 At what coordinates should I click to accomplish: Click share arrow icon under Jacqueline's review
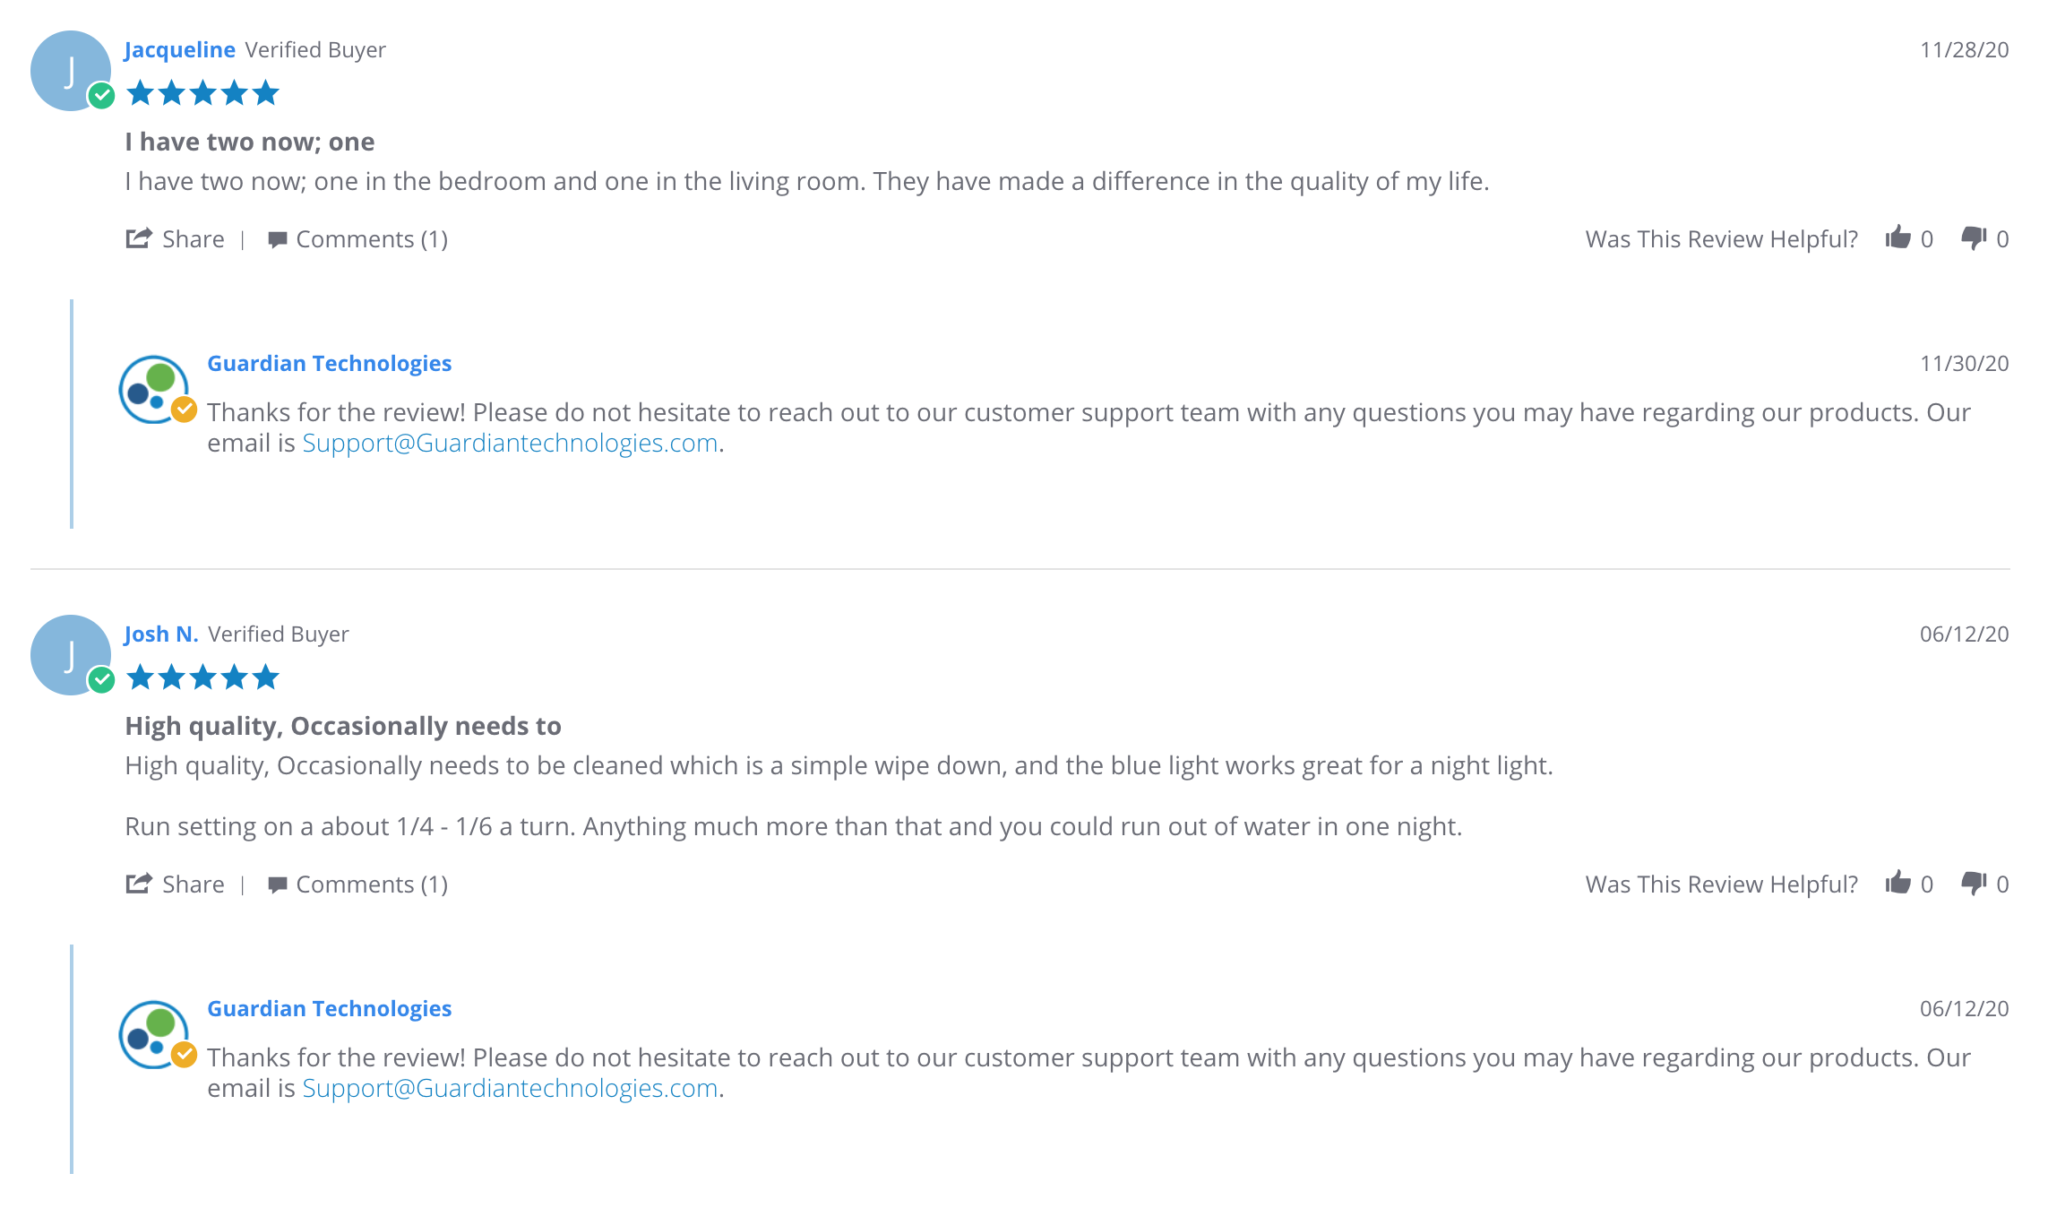pyautogui.click(x=138, y=238)
